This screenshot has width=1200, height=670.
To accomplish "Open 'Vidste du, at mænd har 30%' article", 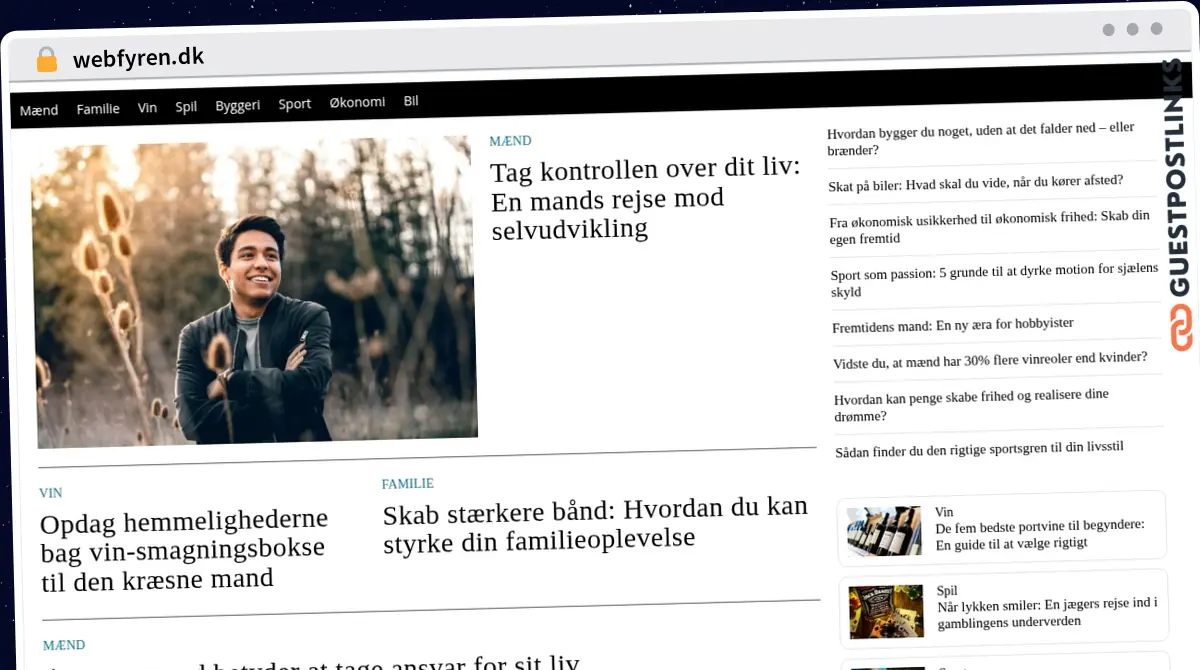I will coord(990,360).
